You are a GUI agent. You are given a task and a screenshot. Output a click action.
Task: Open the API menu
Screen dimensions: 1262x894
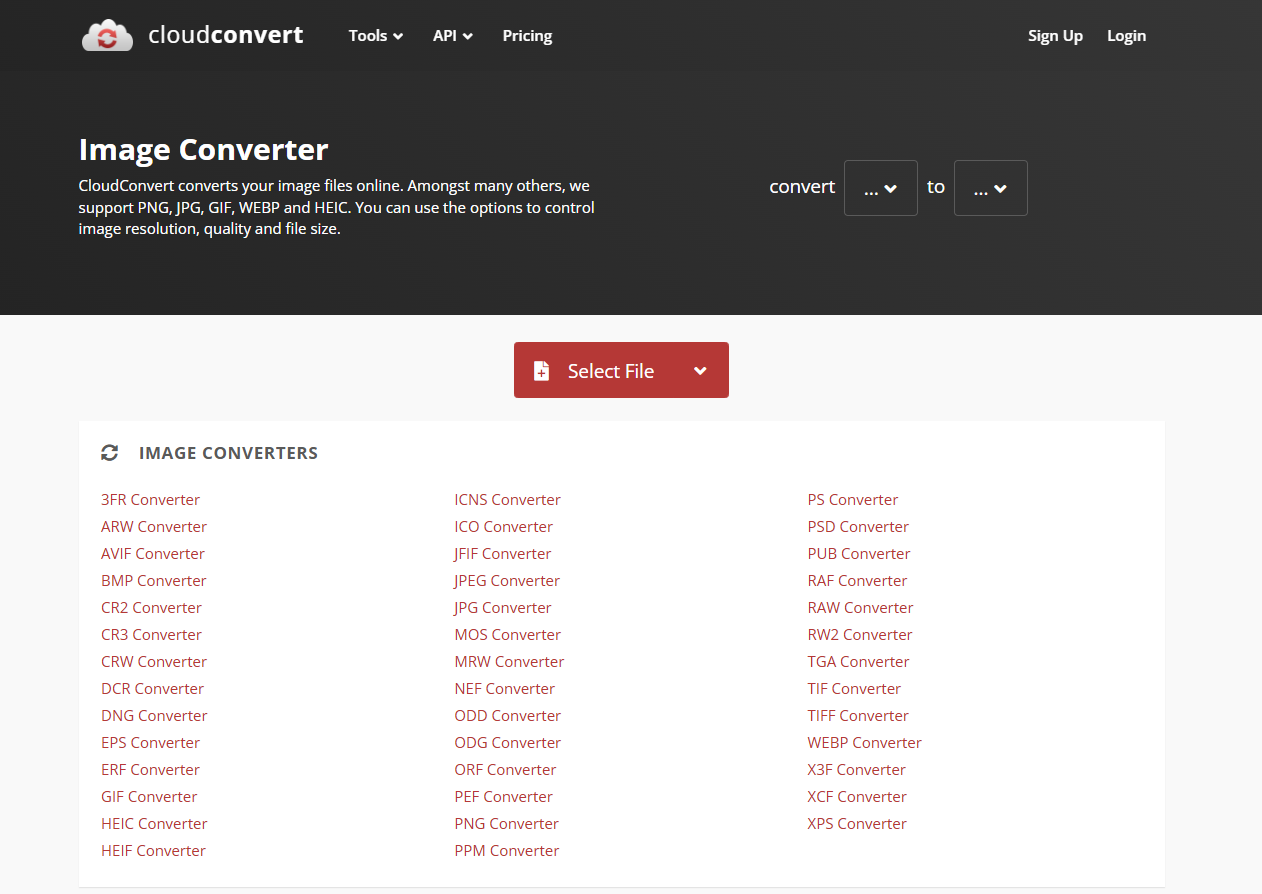(452, 35)
